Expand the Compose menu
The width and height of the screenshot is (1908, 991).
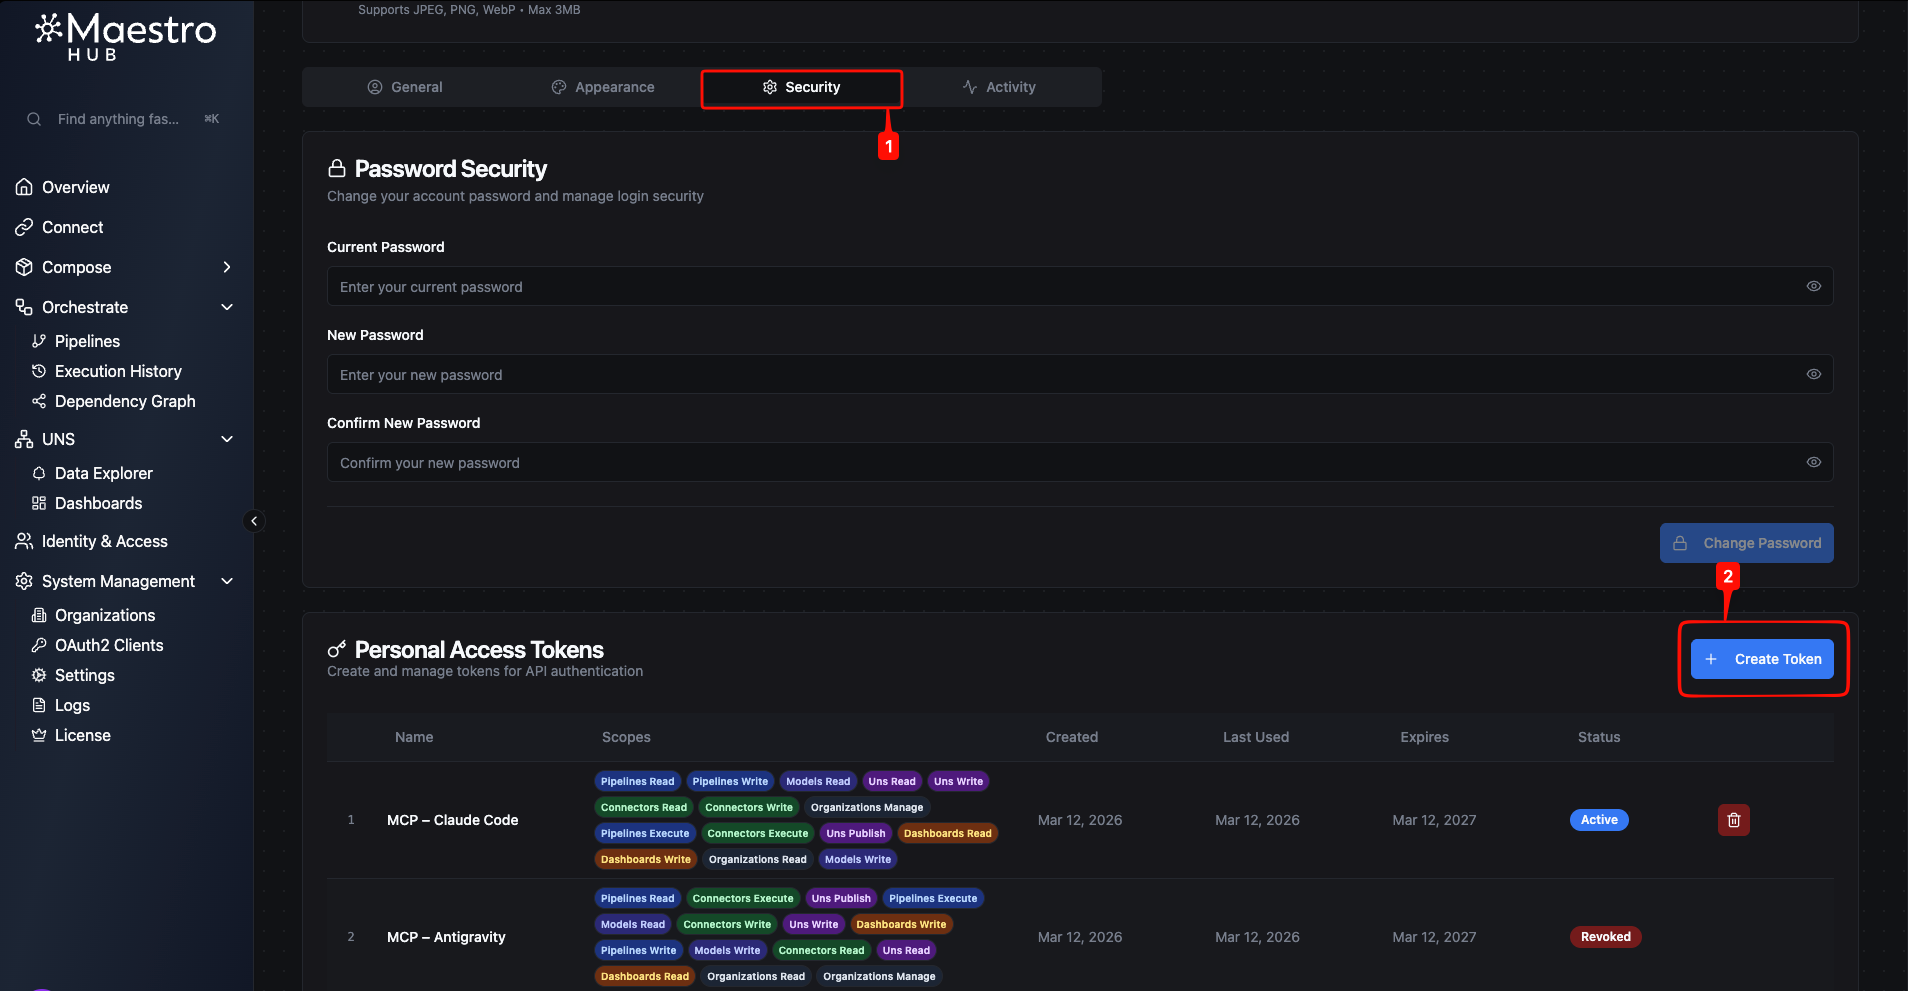click(x=226, y=267)
